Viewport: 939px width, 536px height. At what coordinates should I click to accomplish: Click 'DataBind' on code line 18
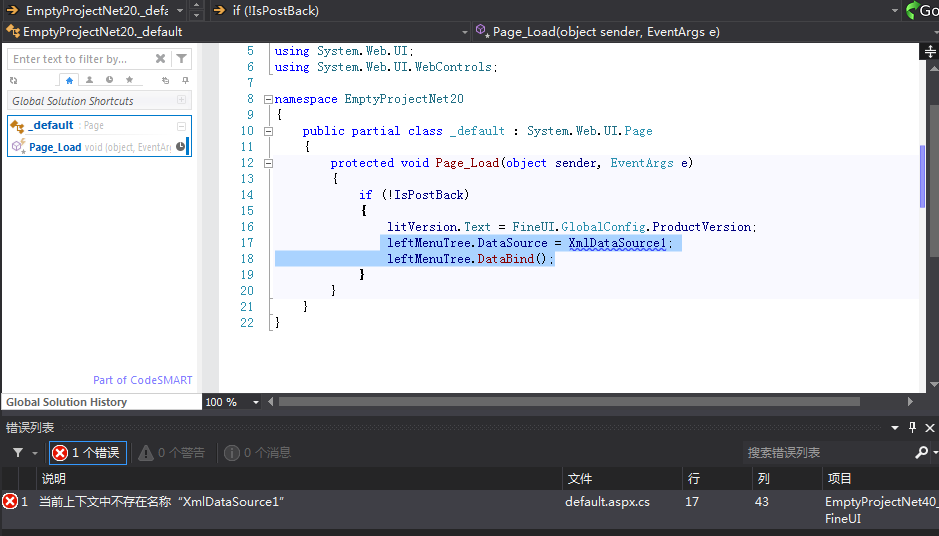click(505, 259)
